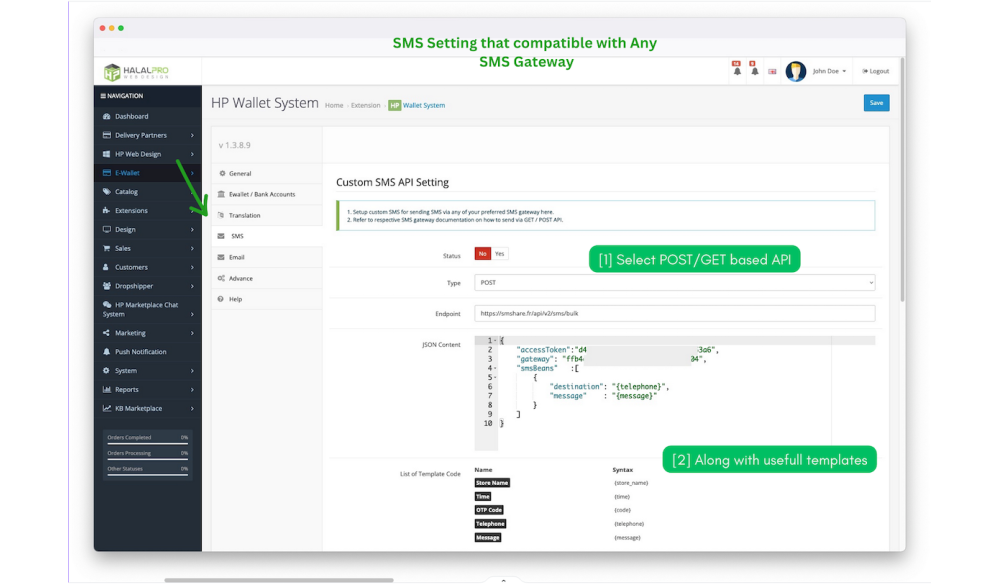Set Status toggle to Yes
Image resolution: width=1000 pixels, height=585 pixels.
click(x=500, y=254)
